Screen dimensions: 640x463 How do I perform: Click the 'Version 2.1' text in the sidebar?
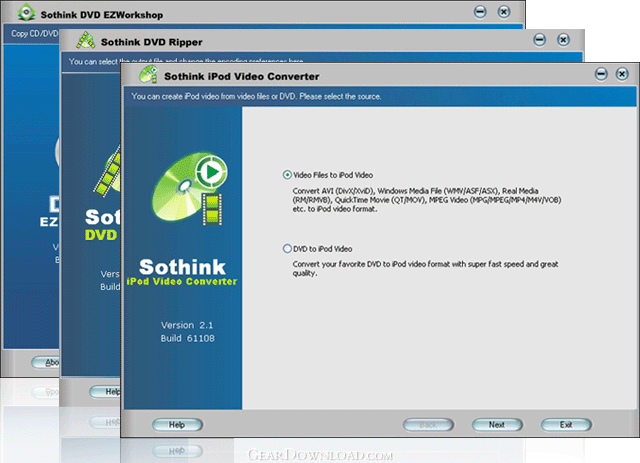[x=187, y=325]
